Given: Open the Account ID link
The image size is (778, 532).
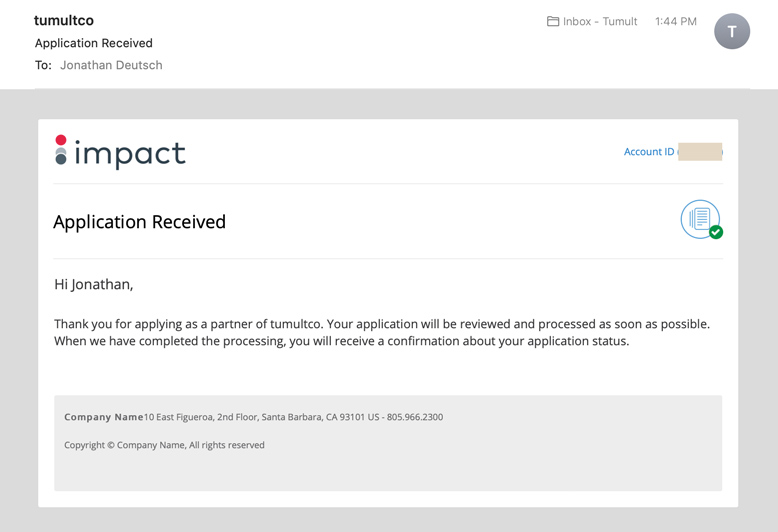Looking at the screenshot, I should (x=648, y=152).
